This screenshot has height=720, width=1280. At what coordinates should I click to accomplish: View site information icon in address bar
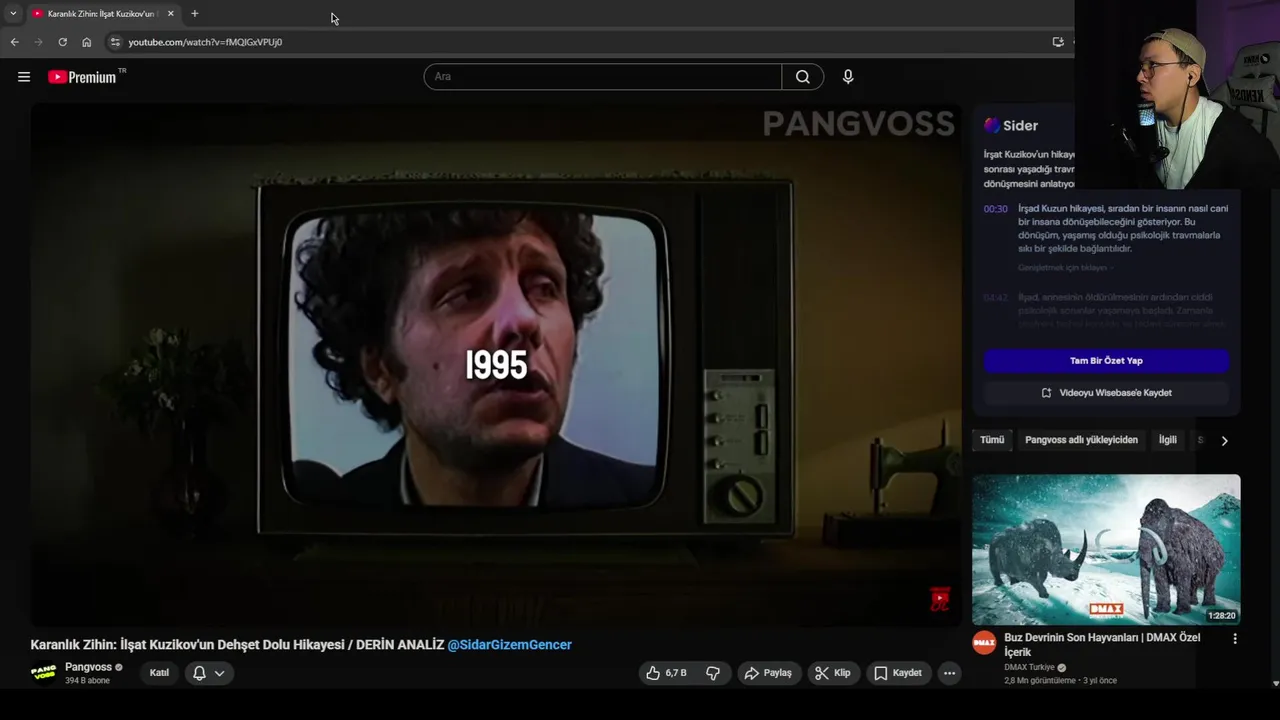pyautogui.click(x=115, y=42)
